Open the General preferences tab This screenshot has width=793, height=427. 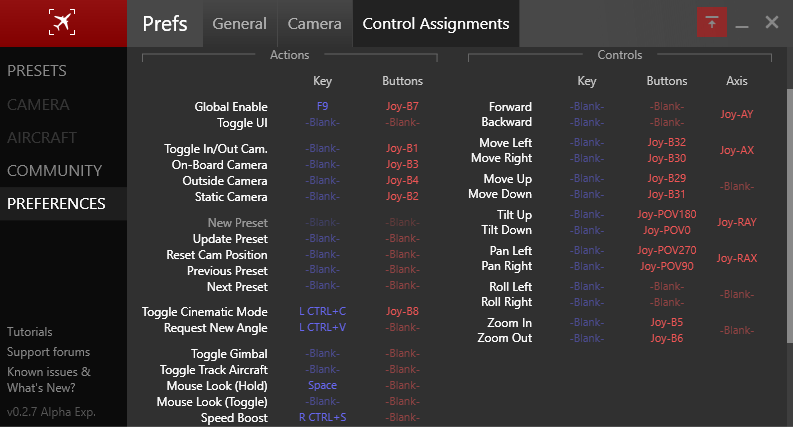coord(240,24)
